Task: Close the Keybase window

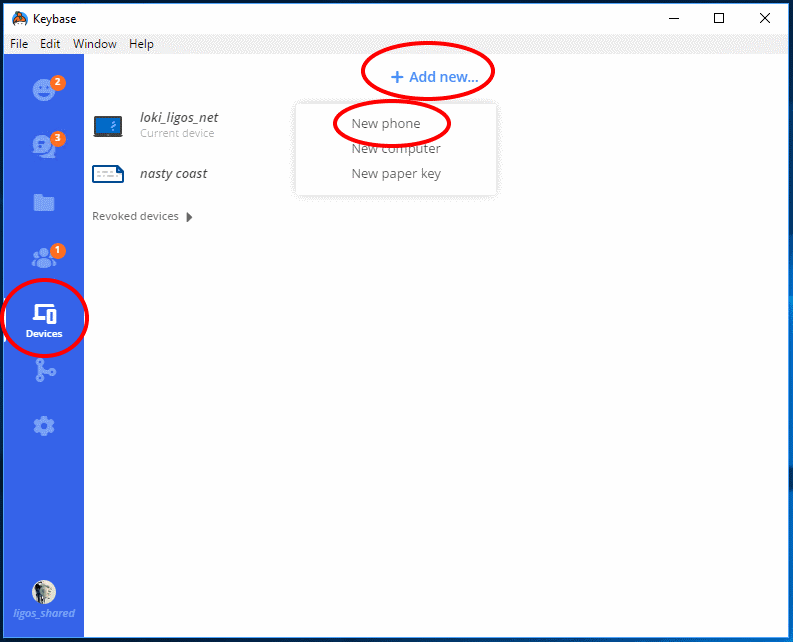Action: click(765, 19)
